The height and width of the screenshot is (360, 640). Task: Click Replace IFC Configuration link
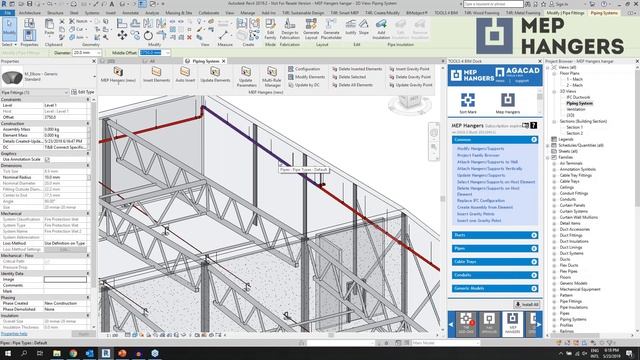481,201
